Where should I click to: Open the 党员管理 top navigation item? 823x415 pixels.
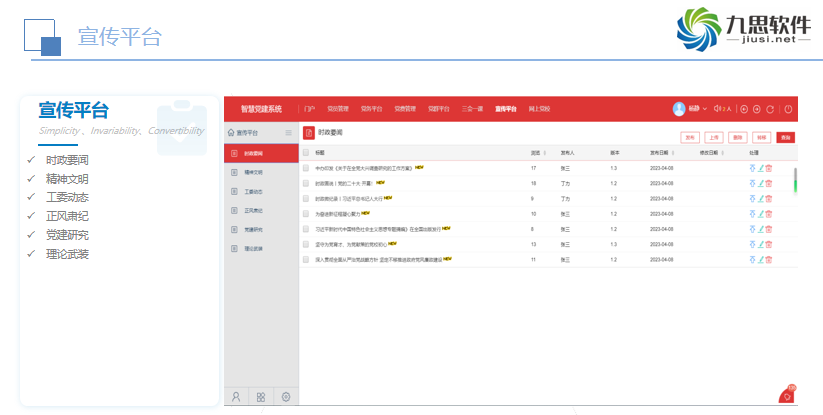coord(338,109)
